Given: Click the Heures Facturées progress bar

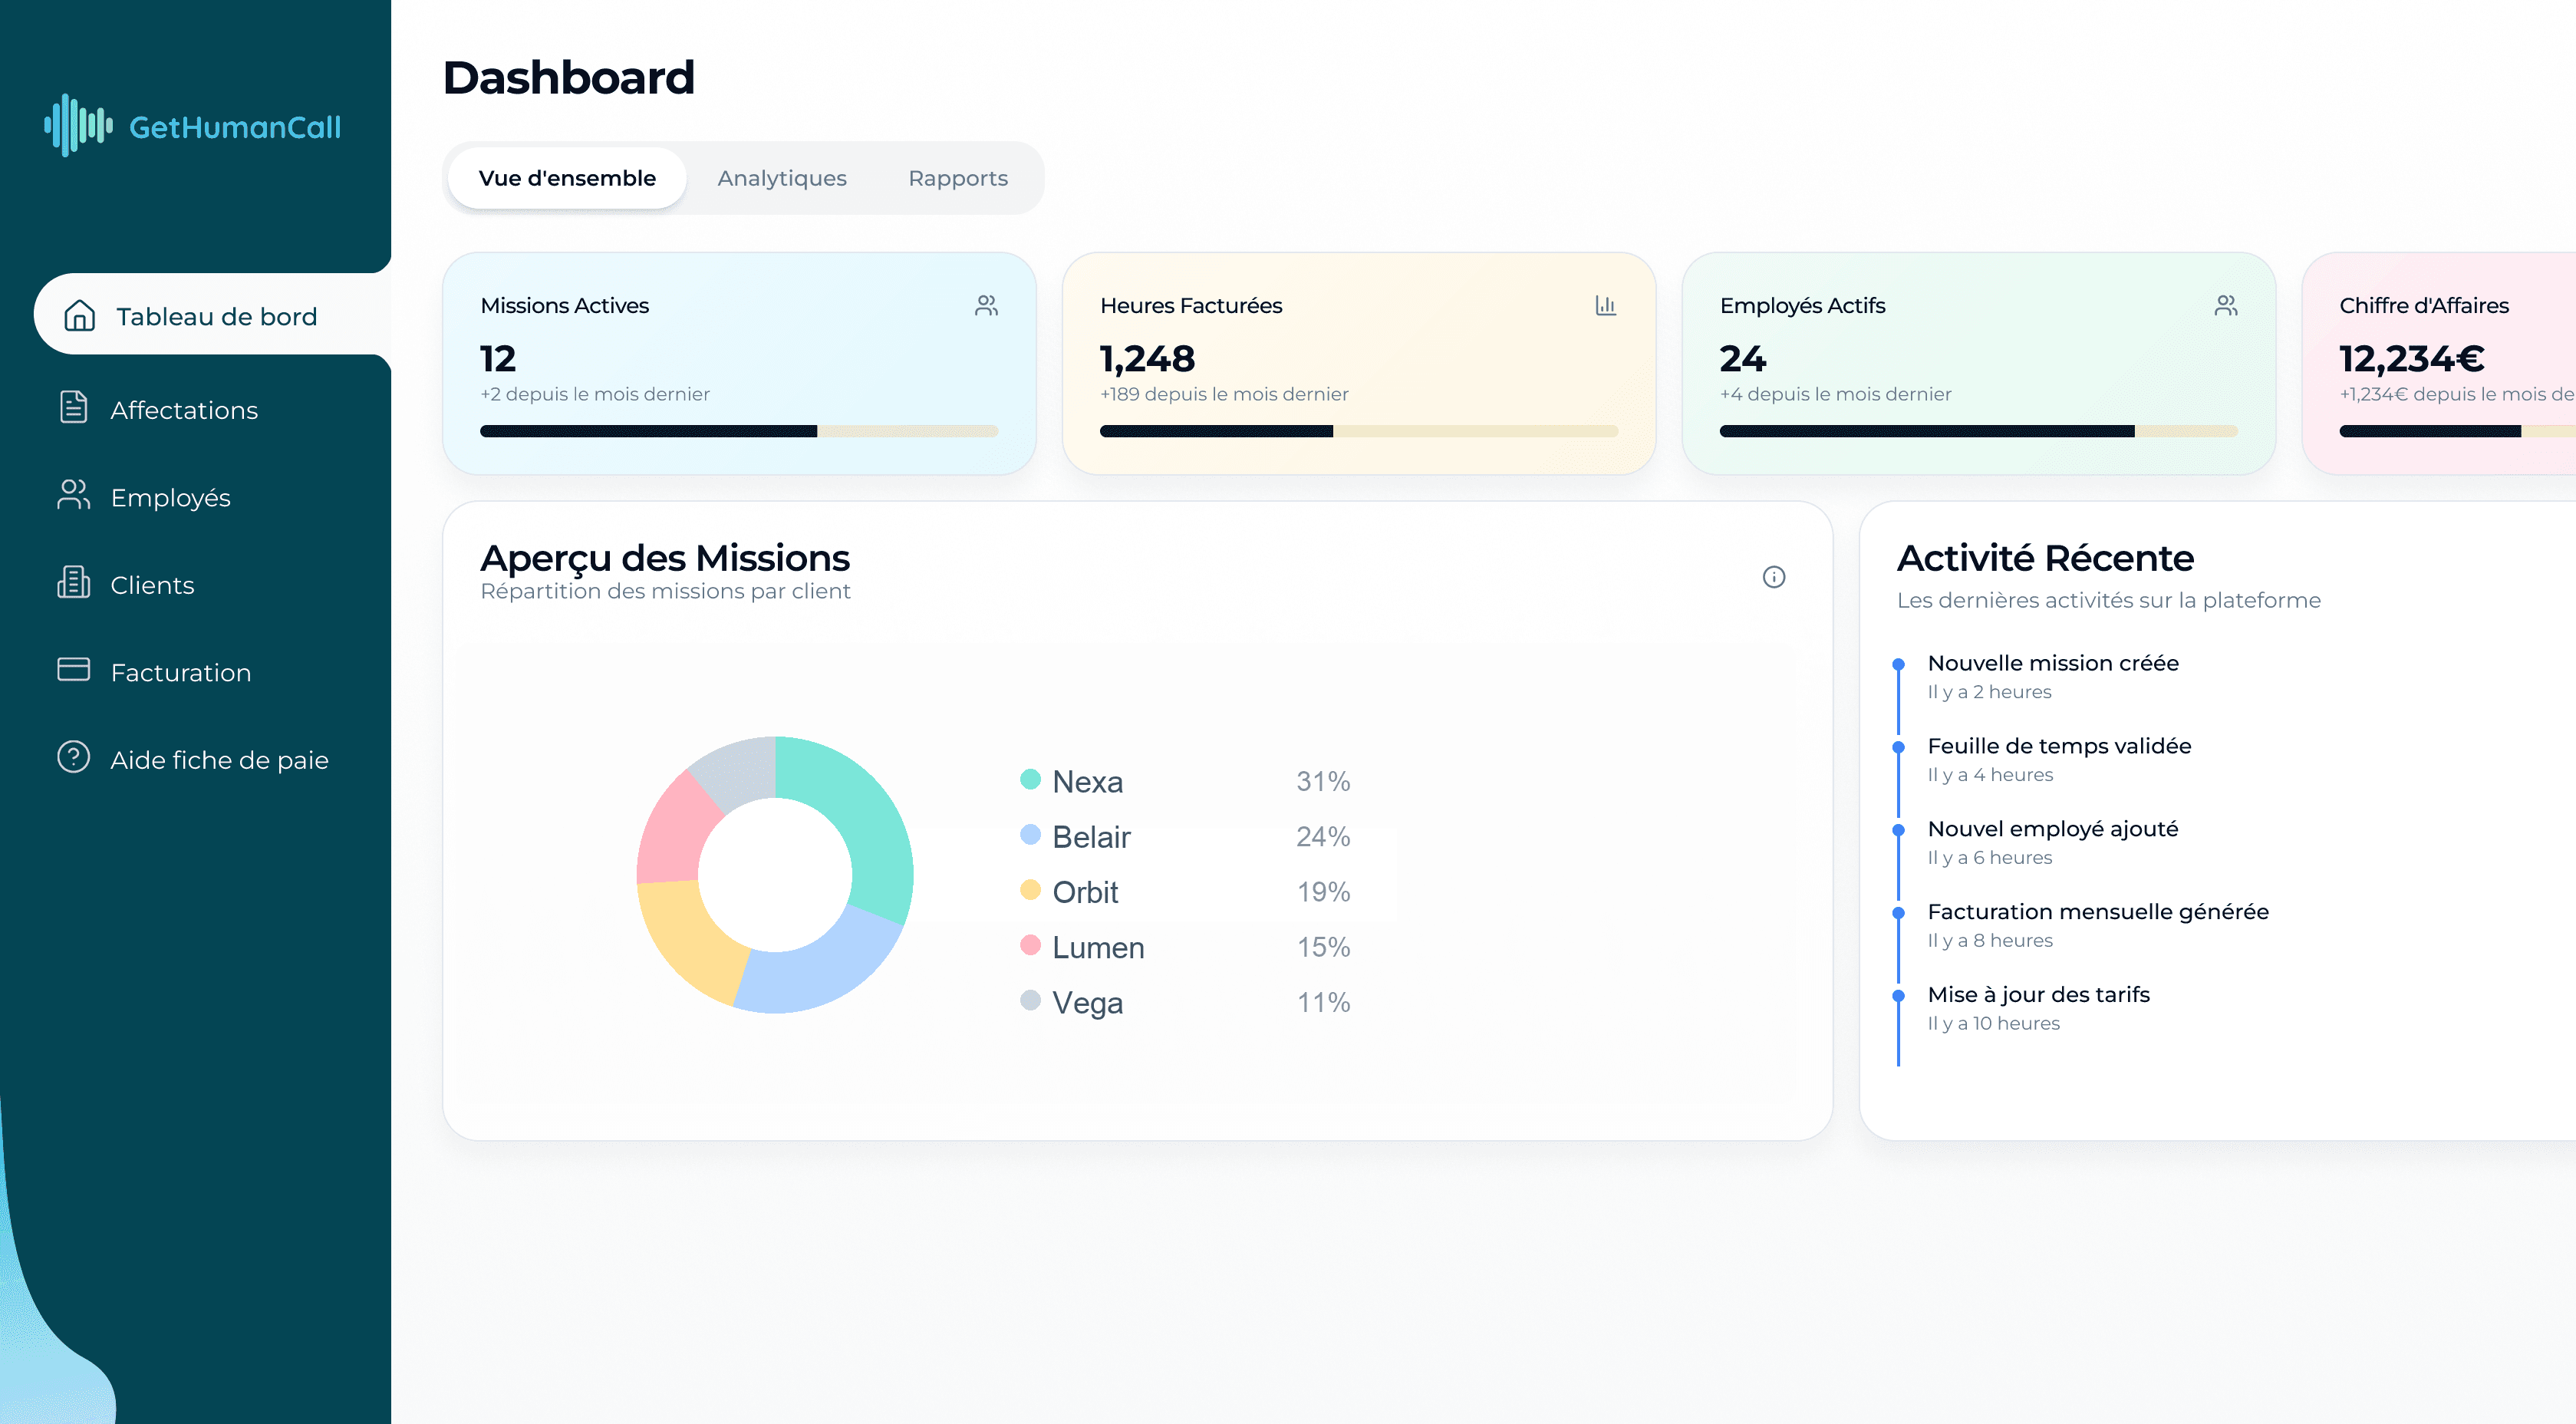Looking at the screenshot, I should point(1359,431).
